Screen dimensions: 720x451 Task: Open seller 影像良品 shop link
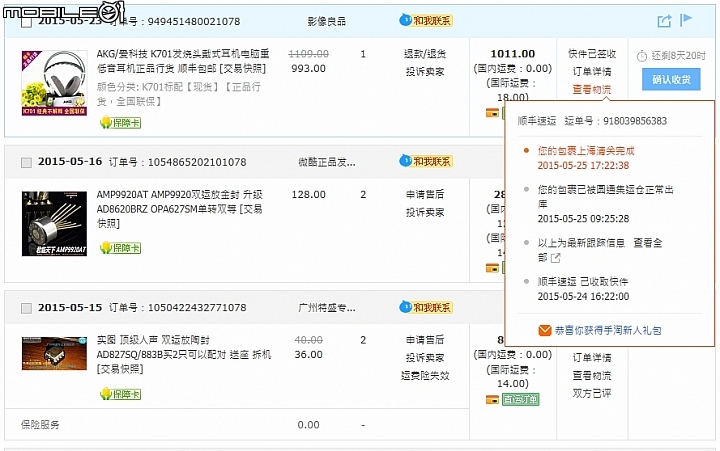coord(326,22)
